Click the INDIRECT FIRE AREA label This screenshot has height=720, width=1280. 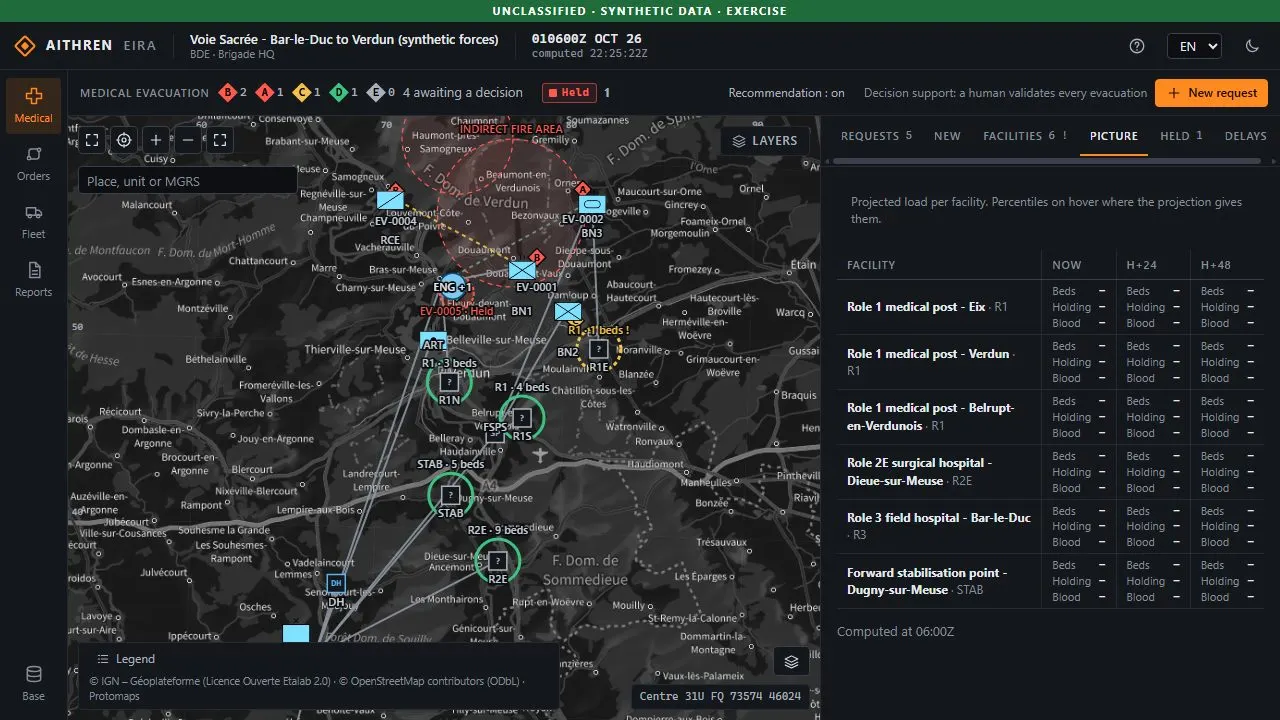point(511,129)
